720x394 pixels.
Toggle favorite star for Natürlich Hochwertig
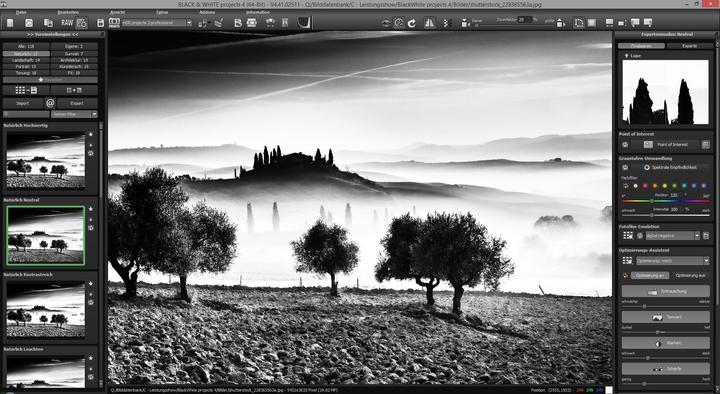[x=90, y=134]
